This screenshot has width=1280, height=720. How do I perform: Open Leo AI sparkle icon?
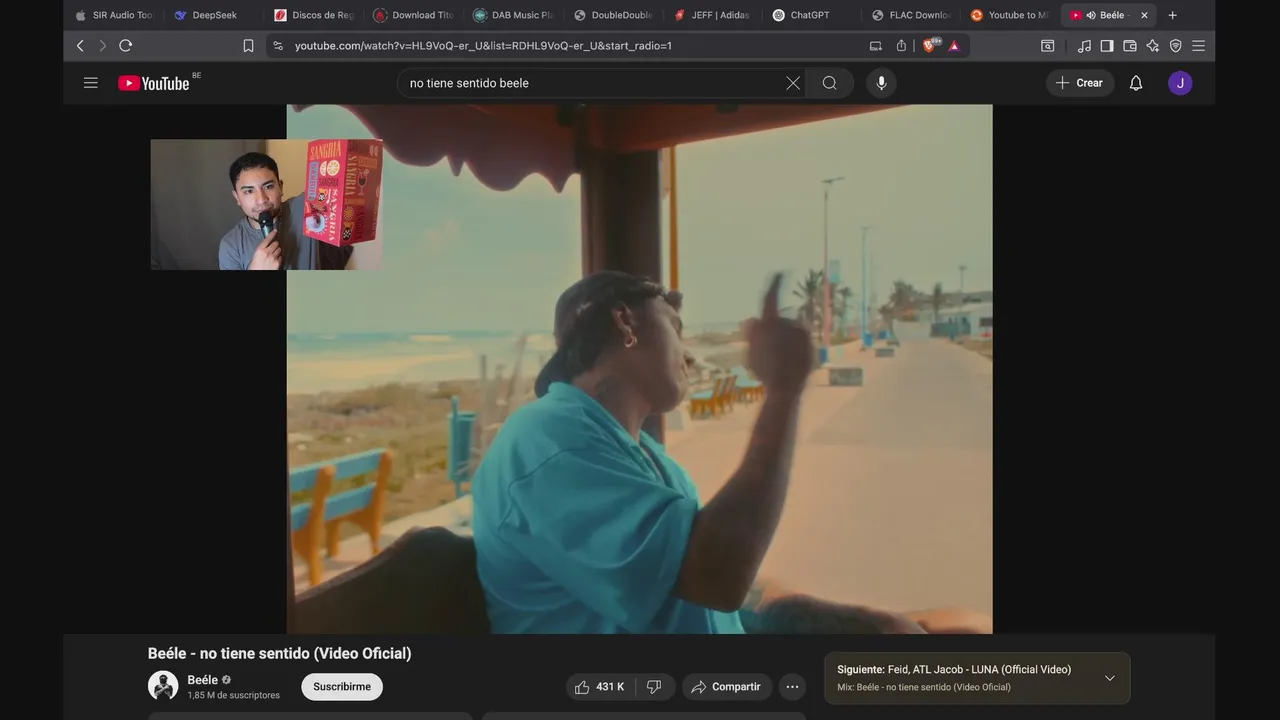pyautogui.click(x=1153, y=46)
